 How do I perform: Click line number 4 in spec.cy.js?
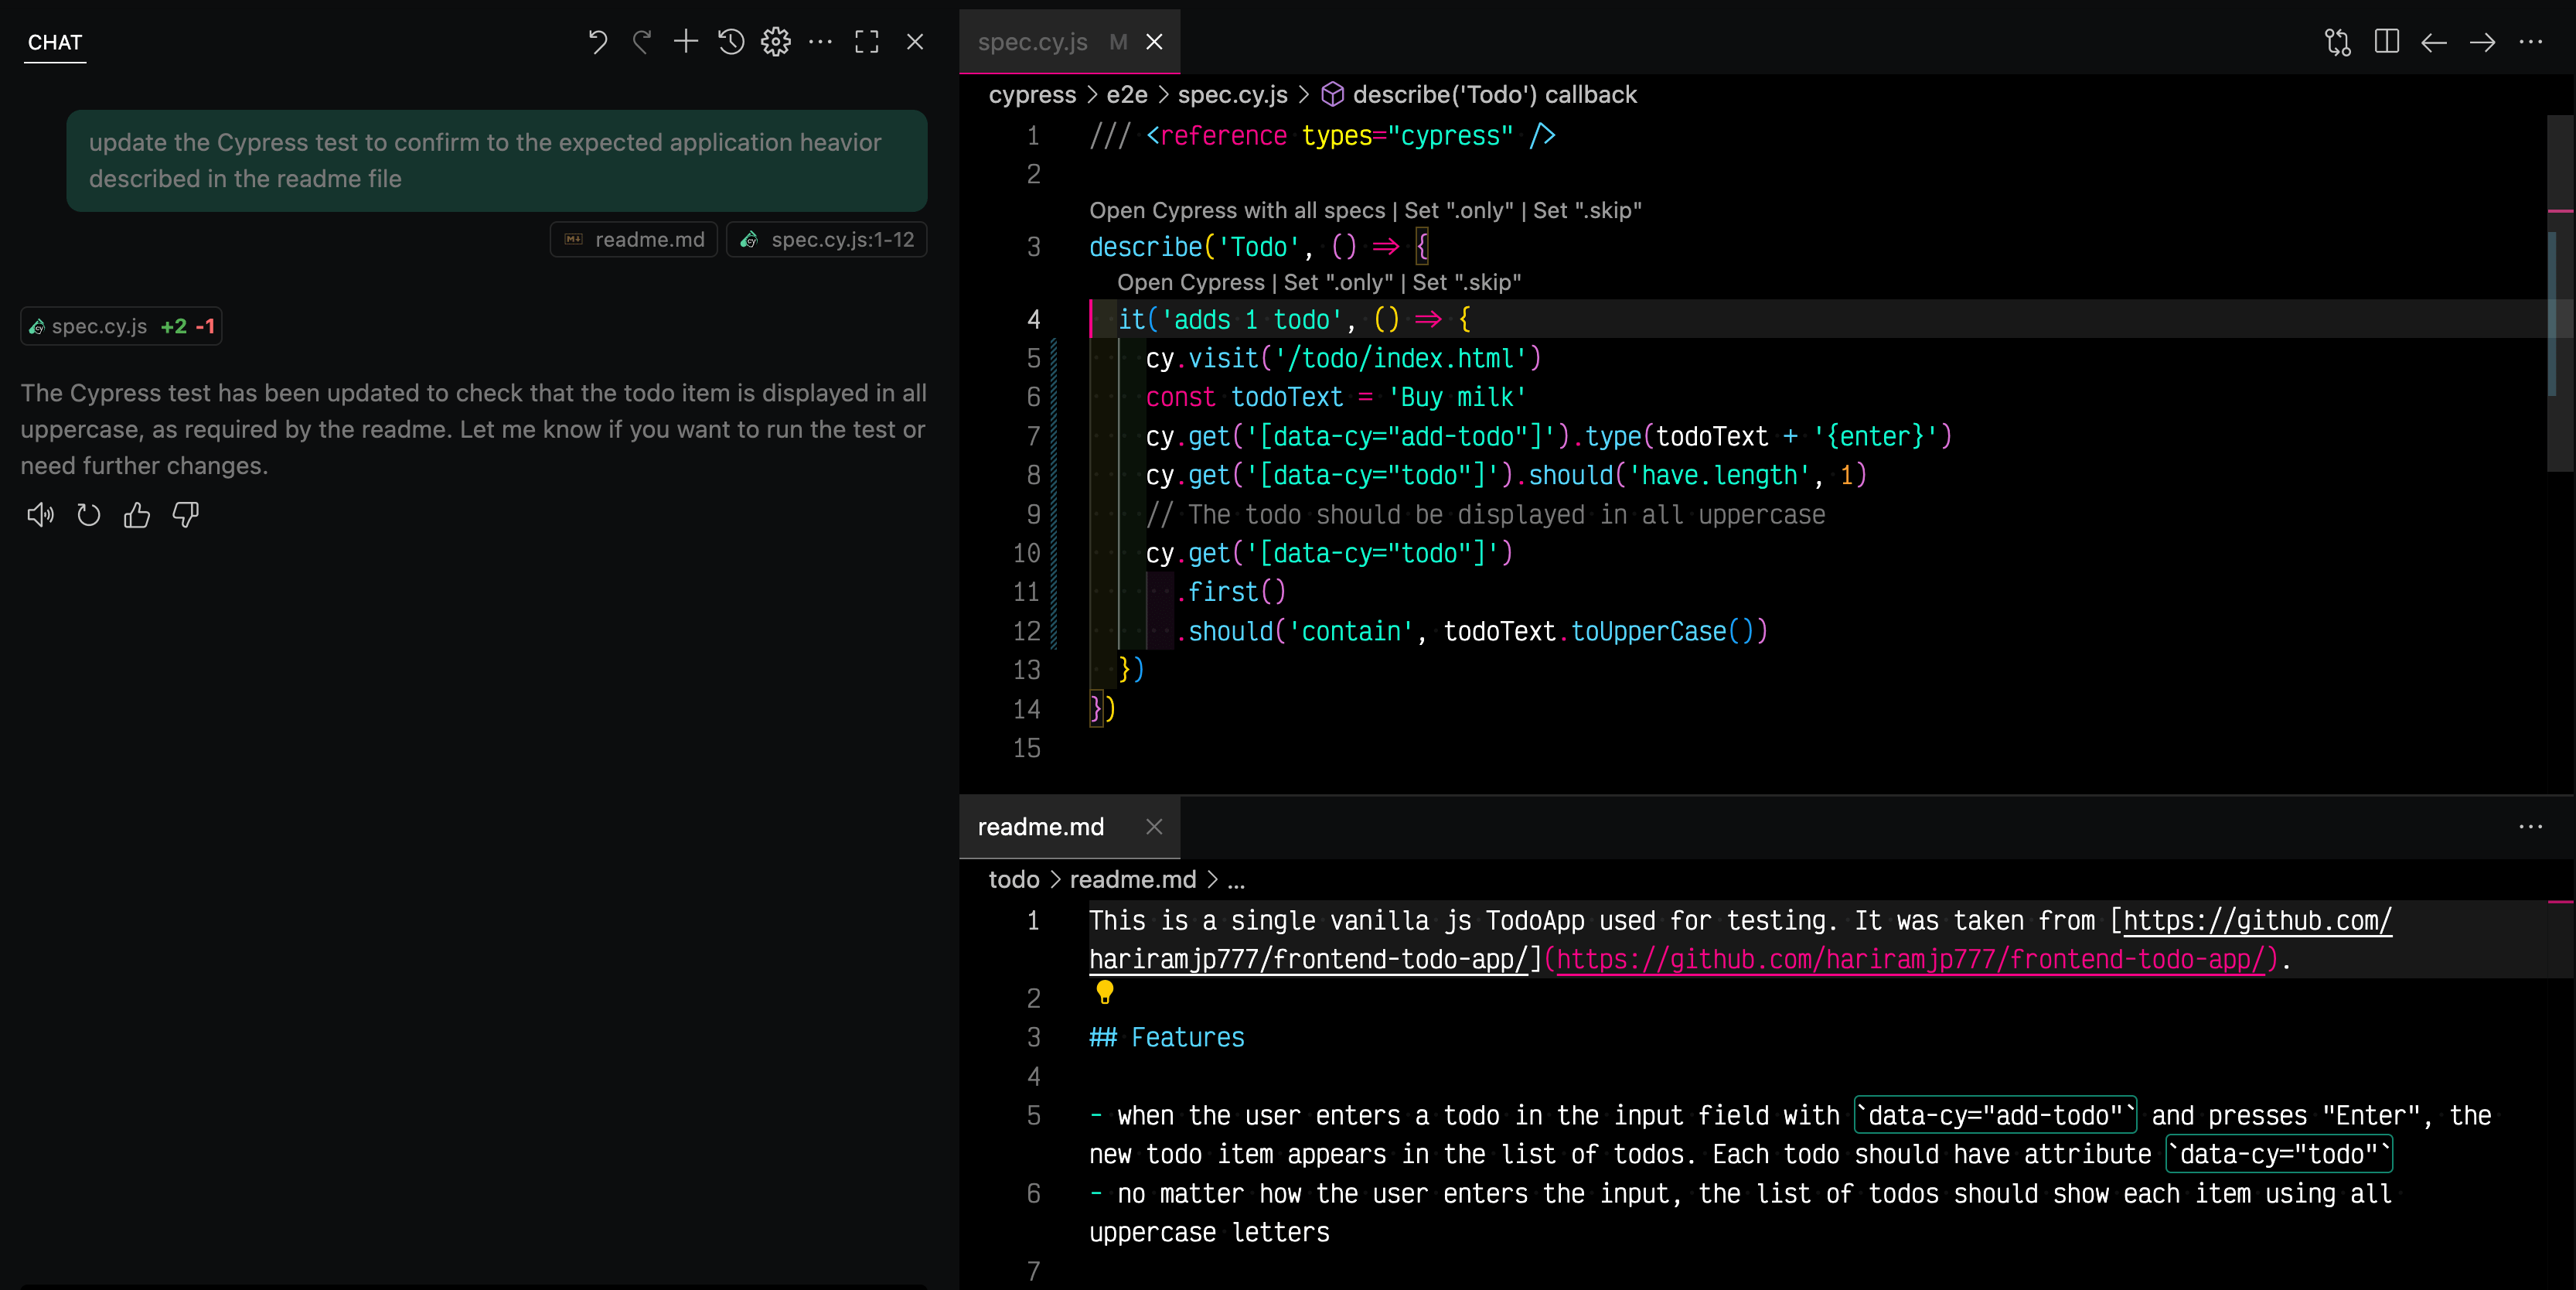pyautogui.click(x=1033, y=320)
